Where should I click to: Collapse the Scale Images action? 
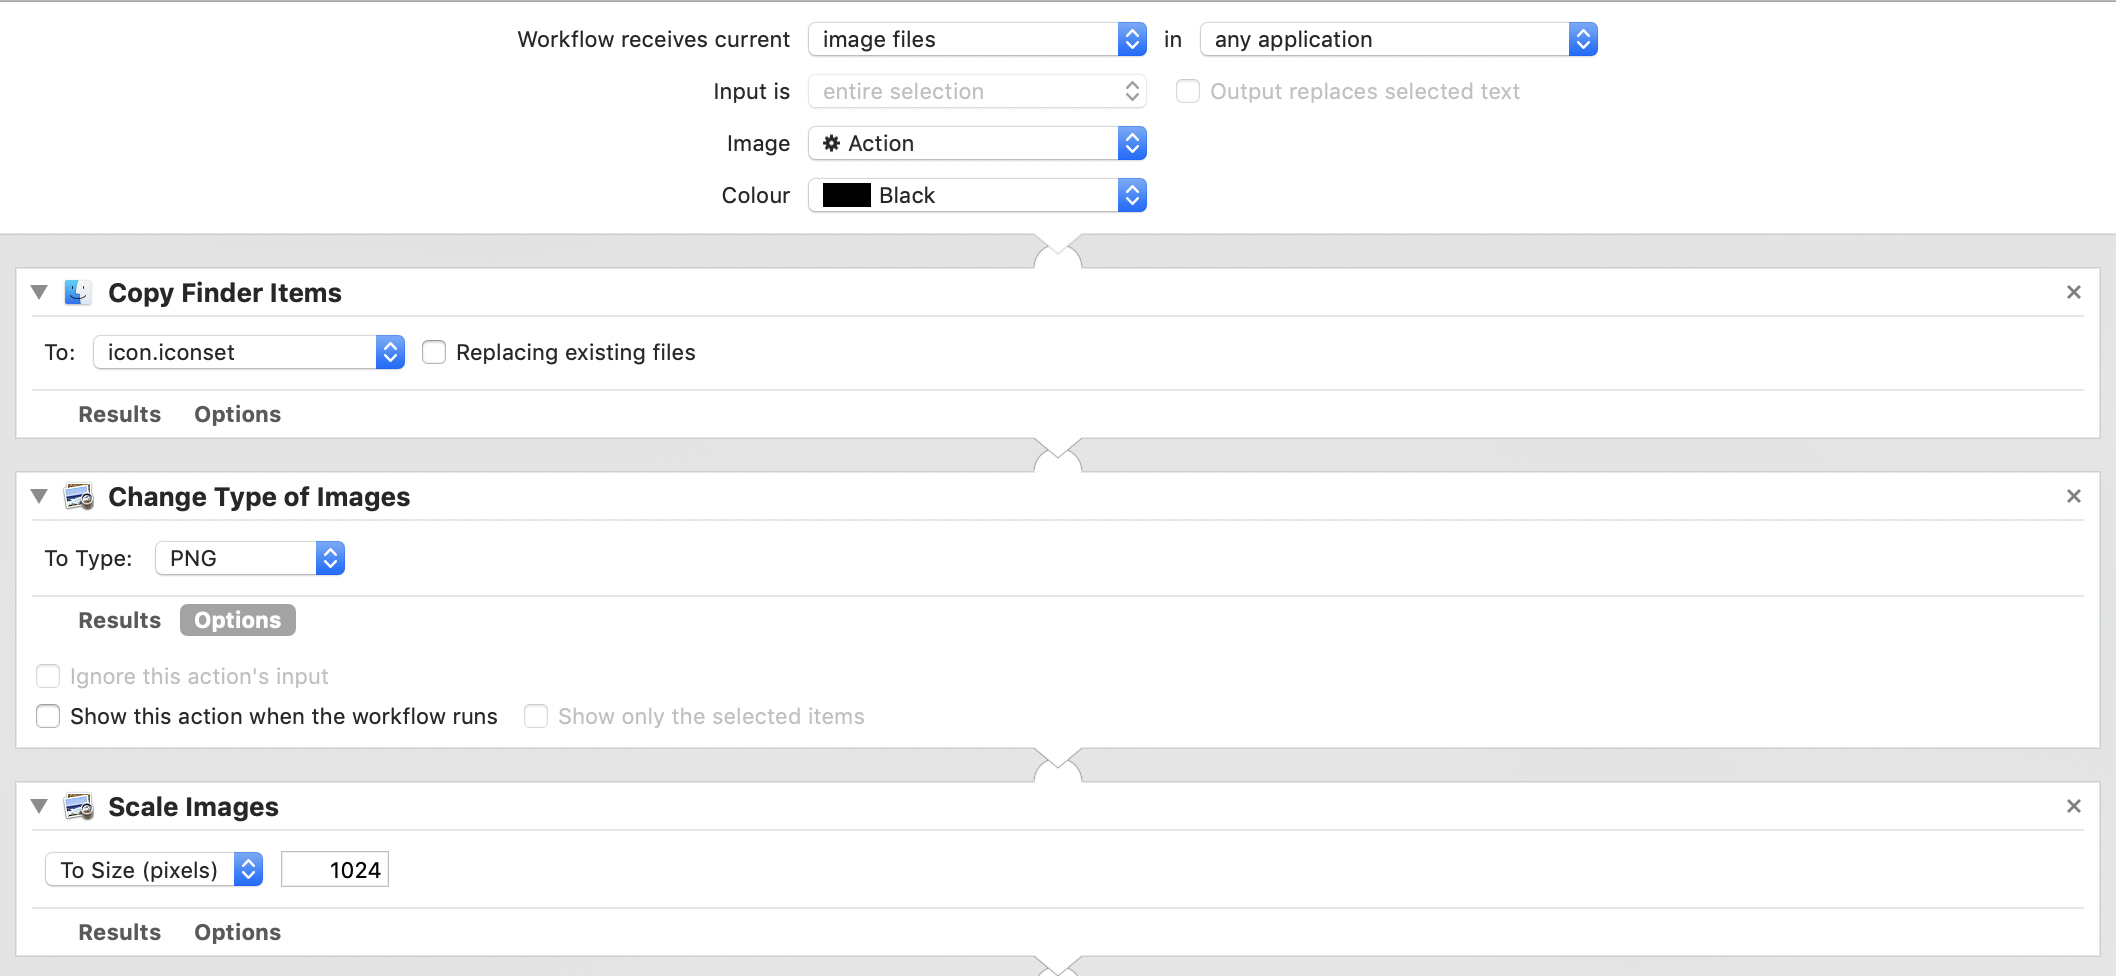(39, 806)
